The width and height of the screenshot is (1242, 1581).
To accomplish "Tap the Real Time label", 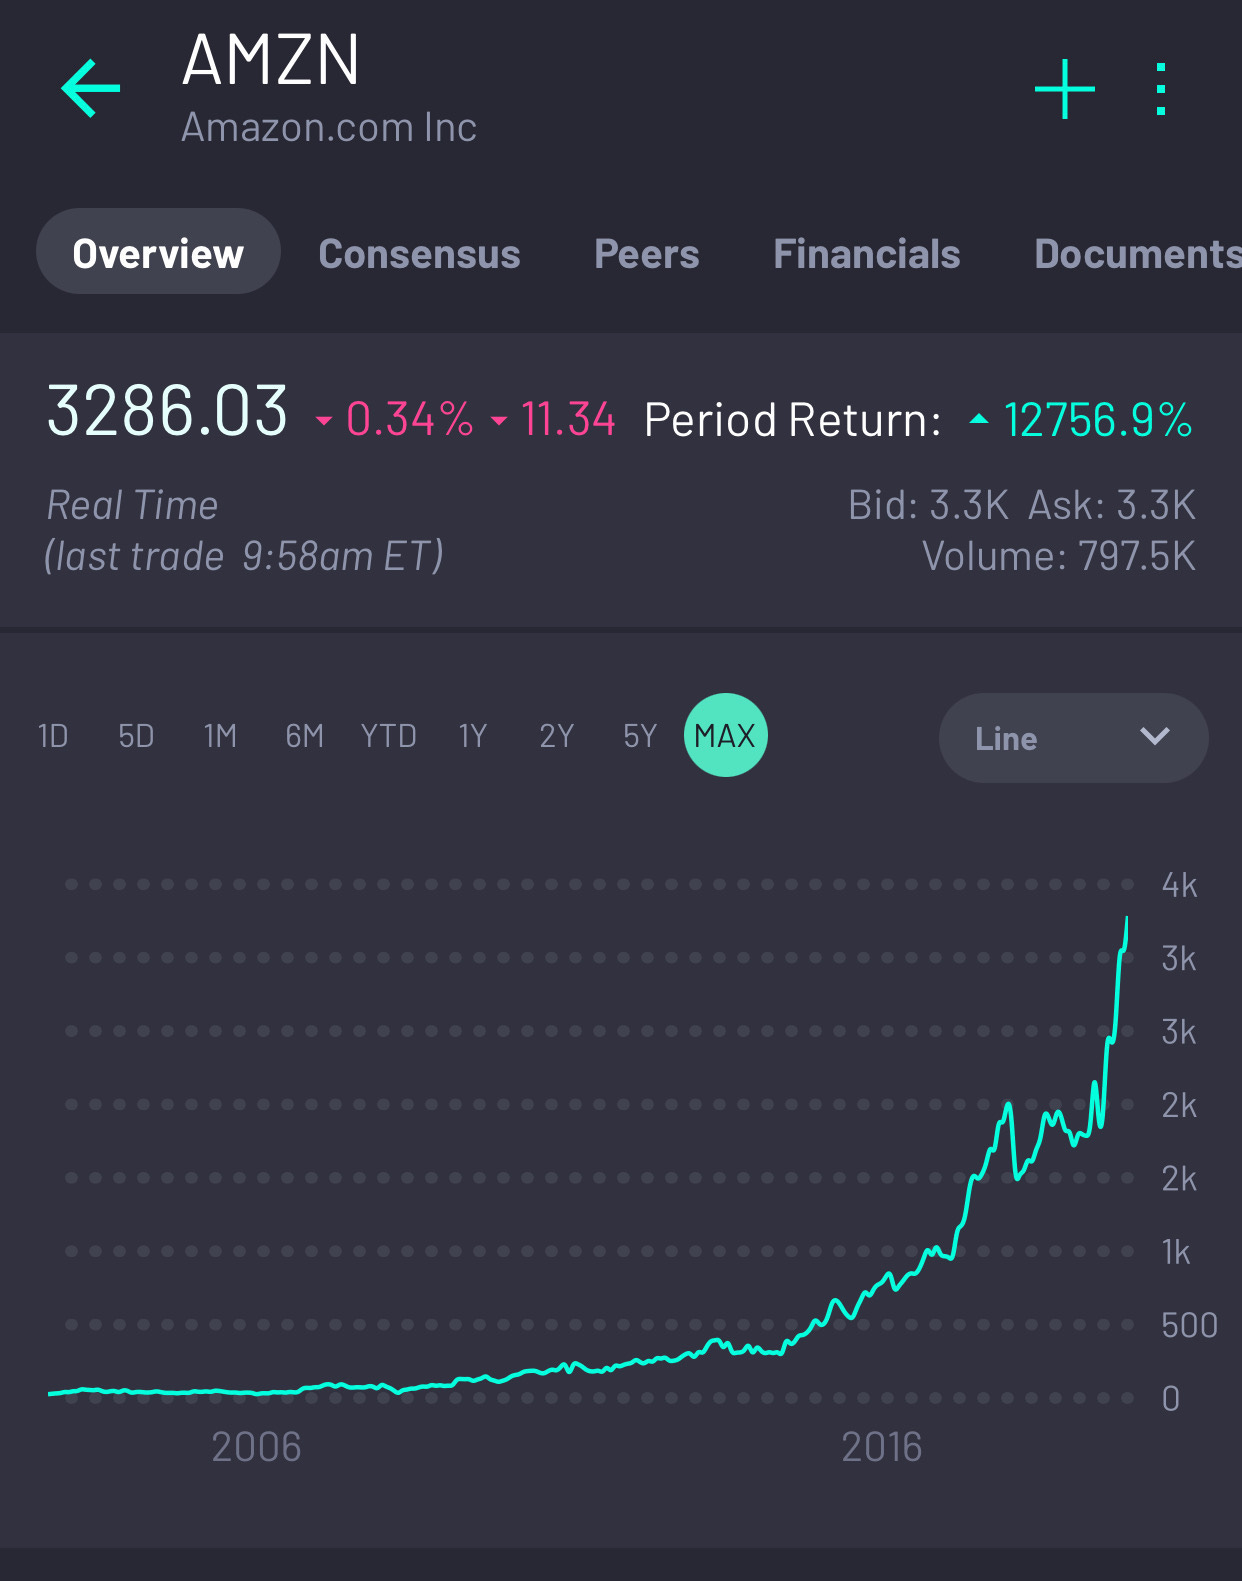I will coord(132,505).
